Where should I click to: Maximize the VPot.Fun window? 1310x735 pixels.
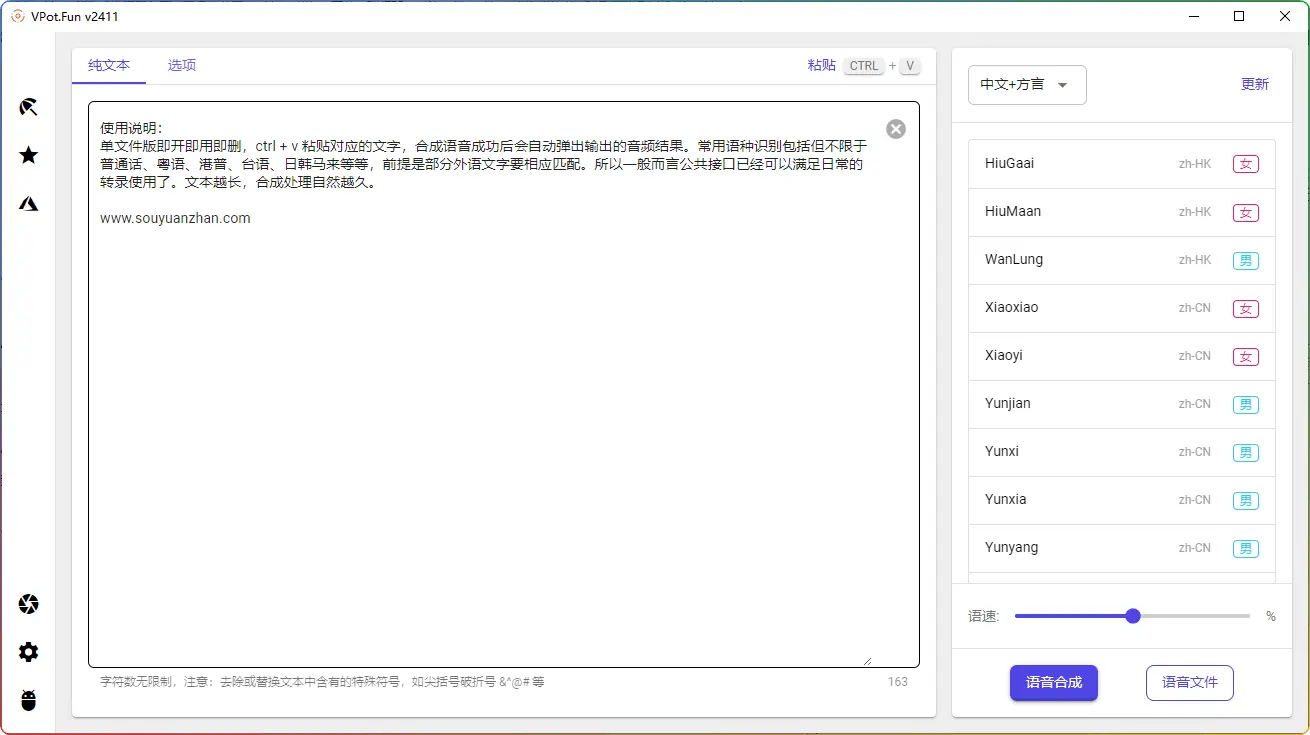[x=1239, y=16]
